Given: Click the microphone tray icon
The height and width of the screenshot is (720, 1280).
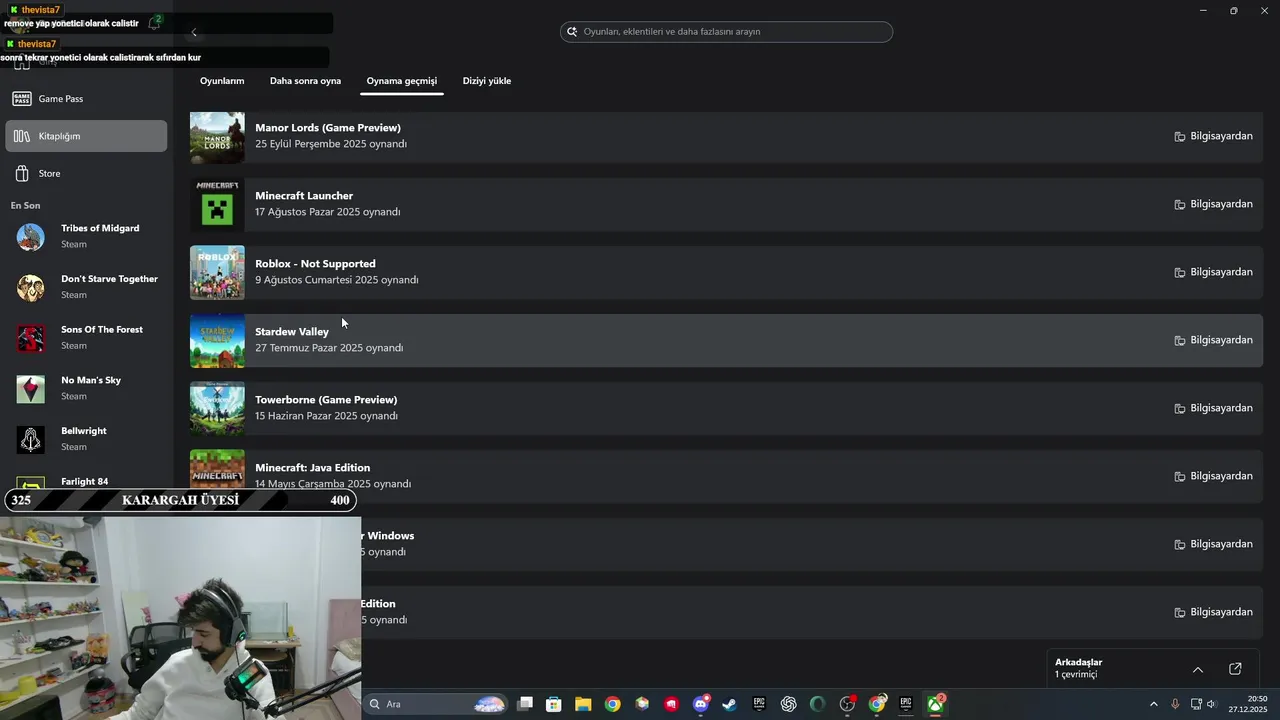Looking at the screenshot, I should click(1175, 704).
